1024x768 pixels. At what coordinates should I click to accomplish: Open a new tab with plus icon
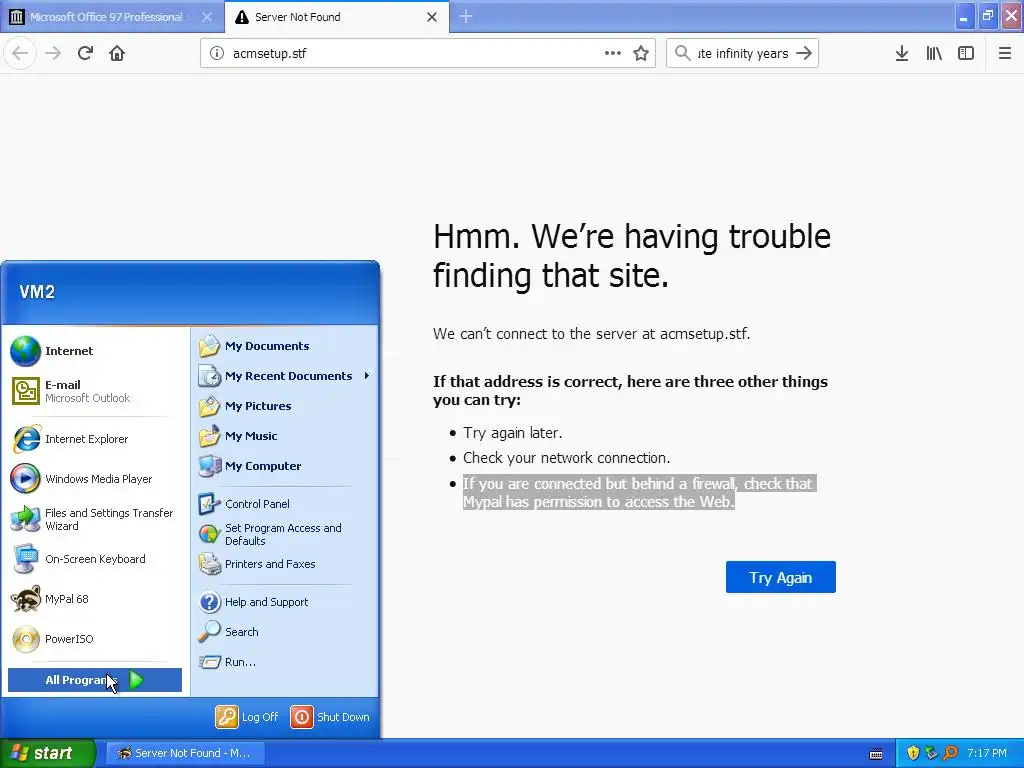pos(466,16)
